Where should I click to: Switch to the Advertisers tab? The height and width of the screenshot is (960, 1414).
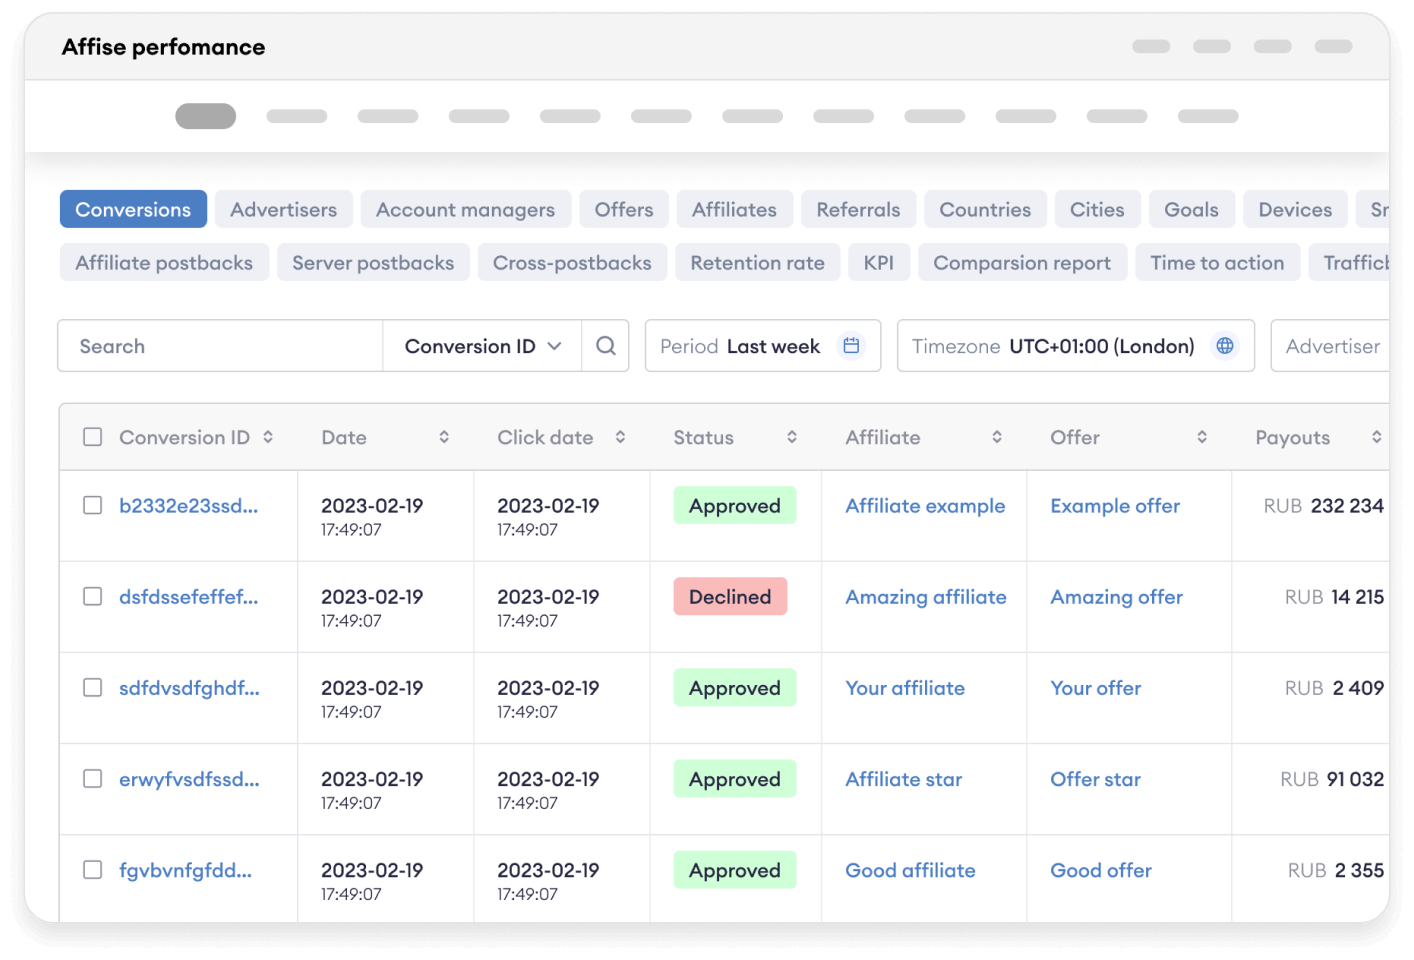283,210
